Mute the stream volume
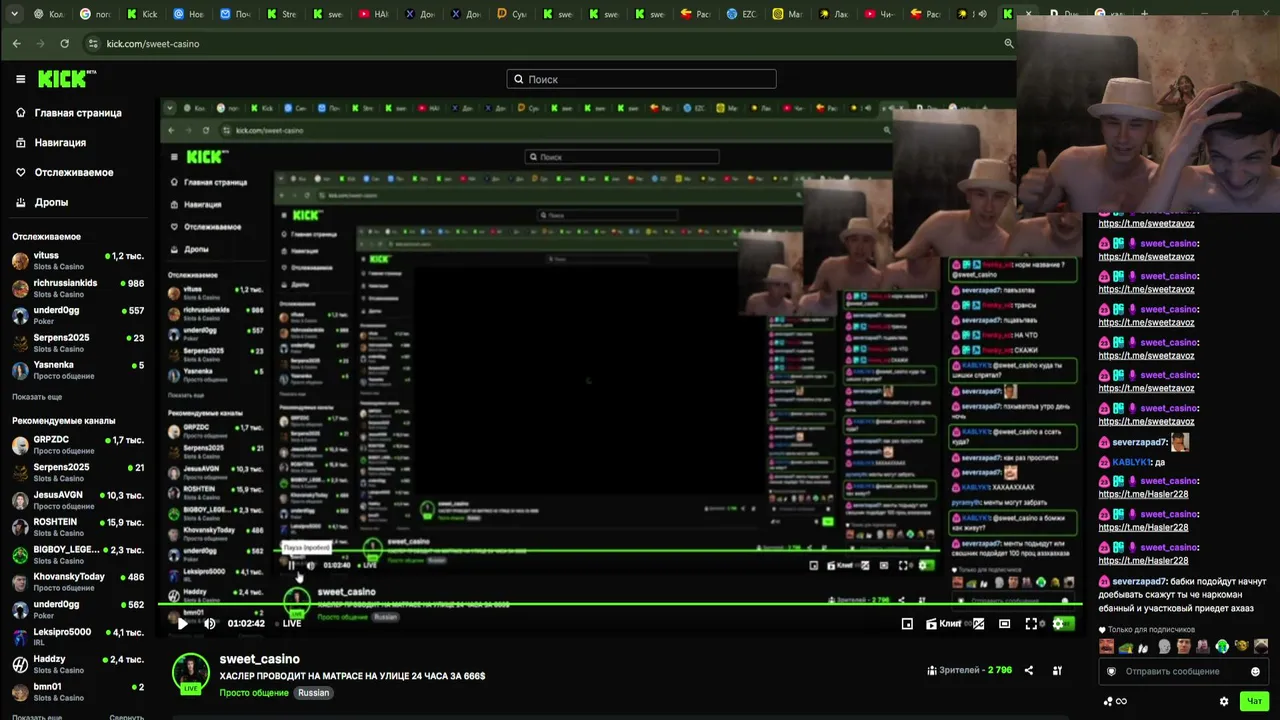1280x720 pixels. (209, 623)
